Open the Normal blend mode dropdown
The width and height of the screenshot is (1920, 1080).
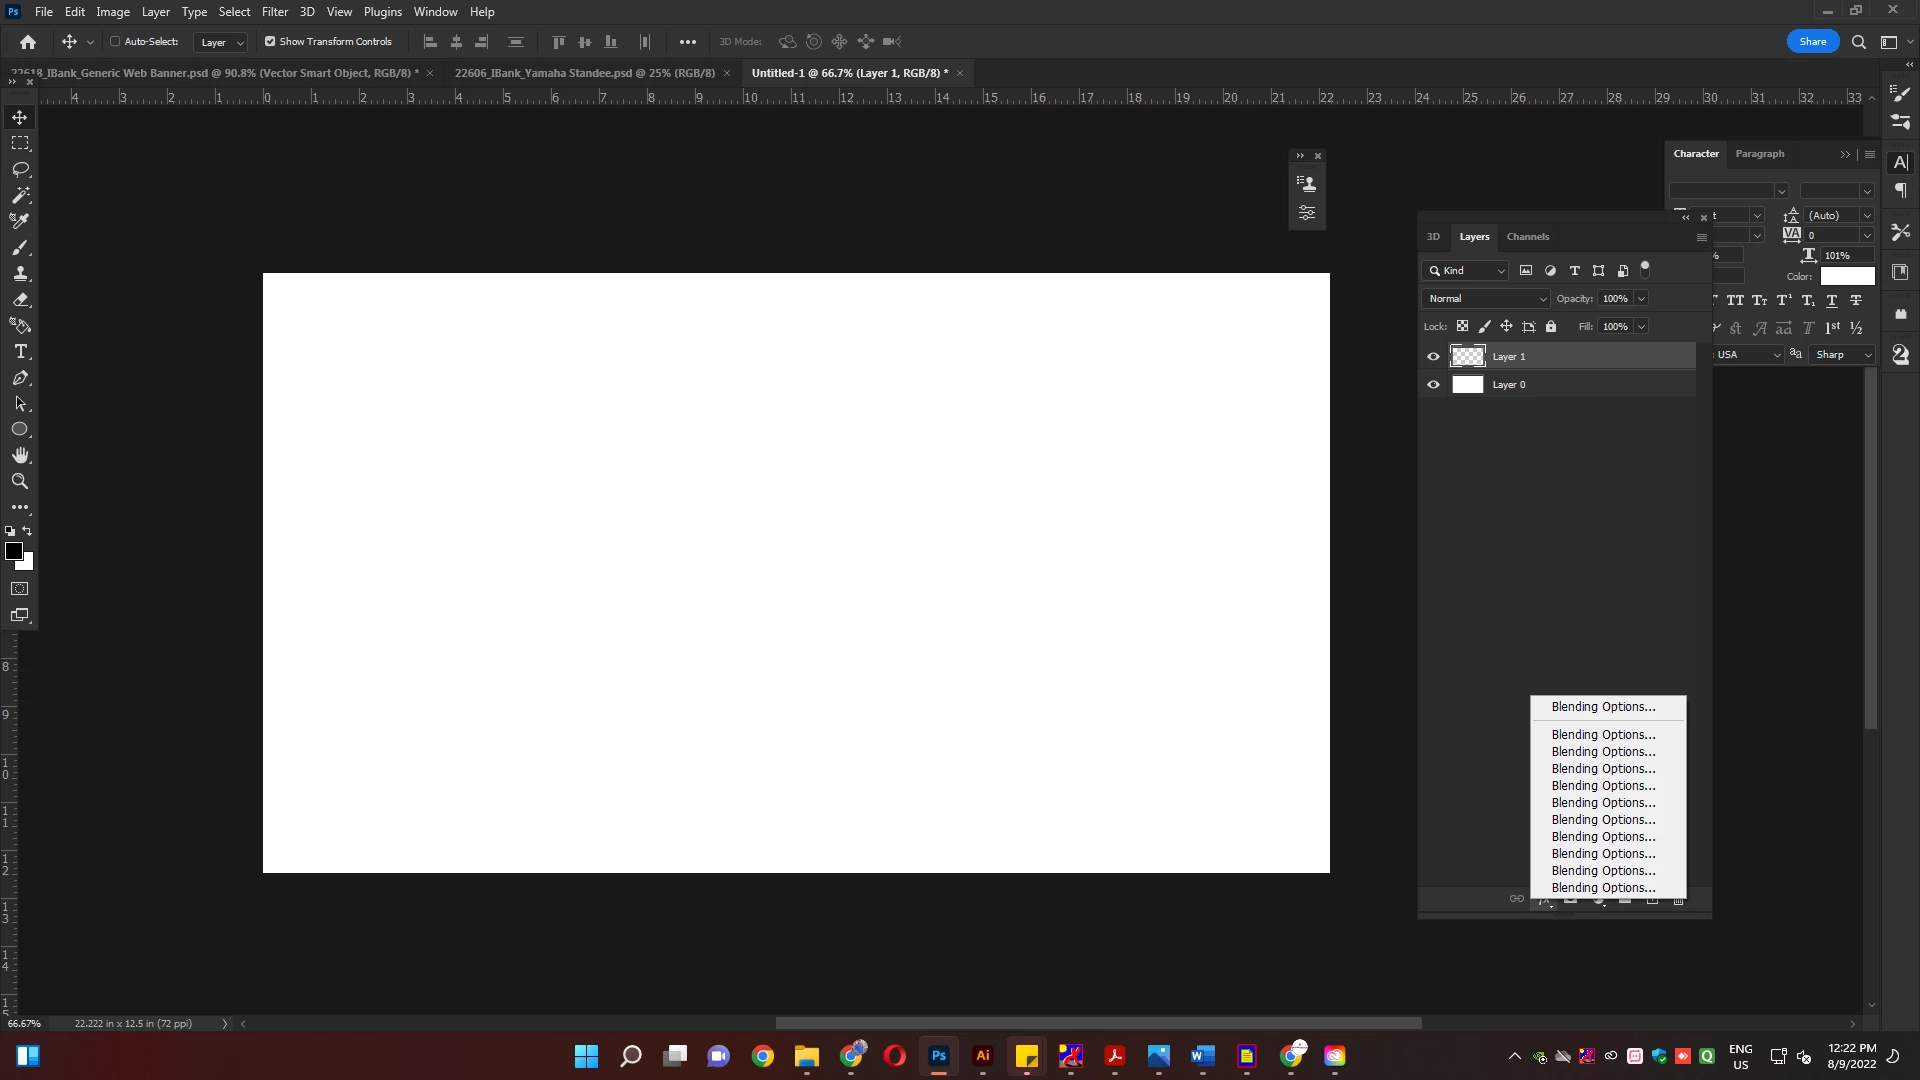coord(1486,299)
